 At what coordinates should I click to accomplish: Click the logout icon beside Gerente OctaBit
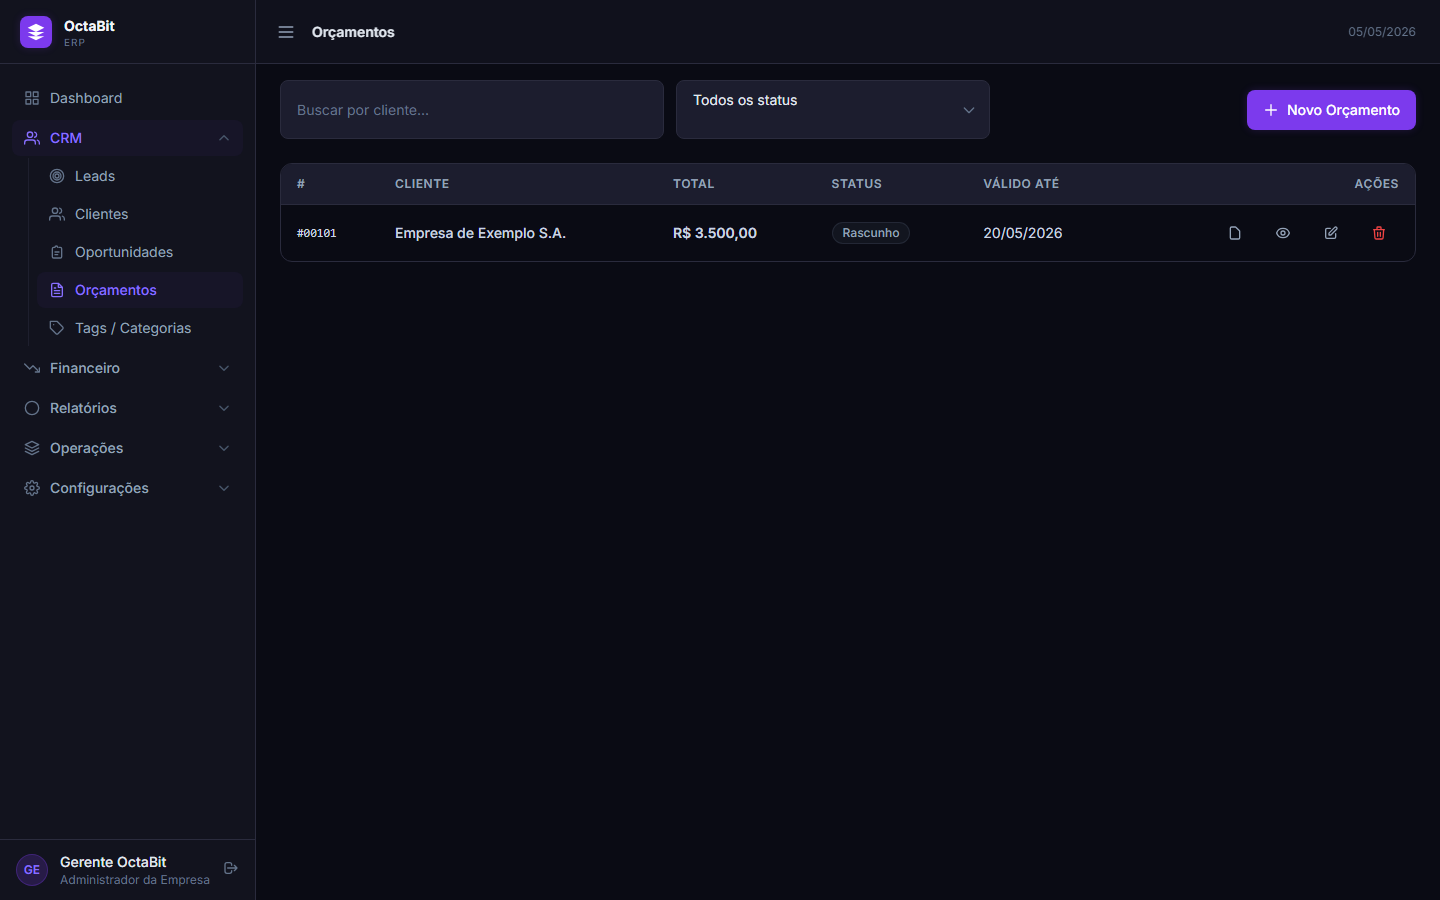[231, 868]
